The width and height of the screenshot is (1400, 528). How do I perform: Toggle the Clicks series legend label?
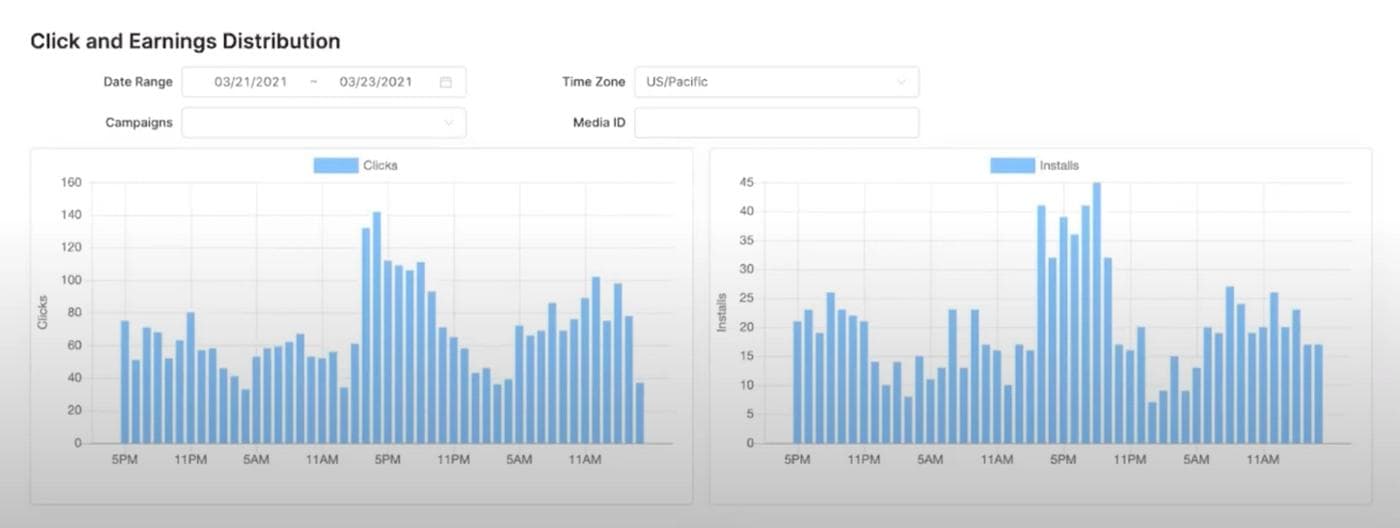click(x=380, y=165)
